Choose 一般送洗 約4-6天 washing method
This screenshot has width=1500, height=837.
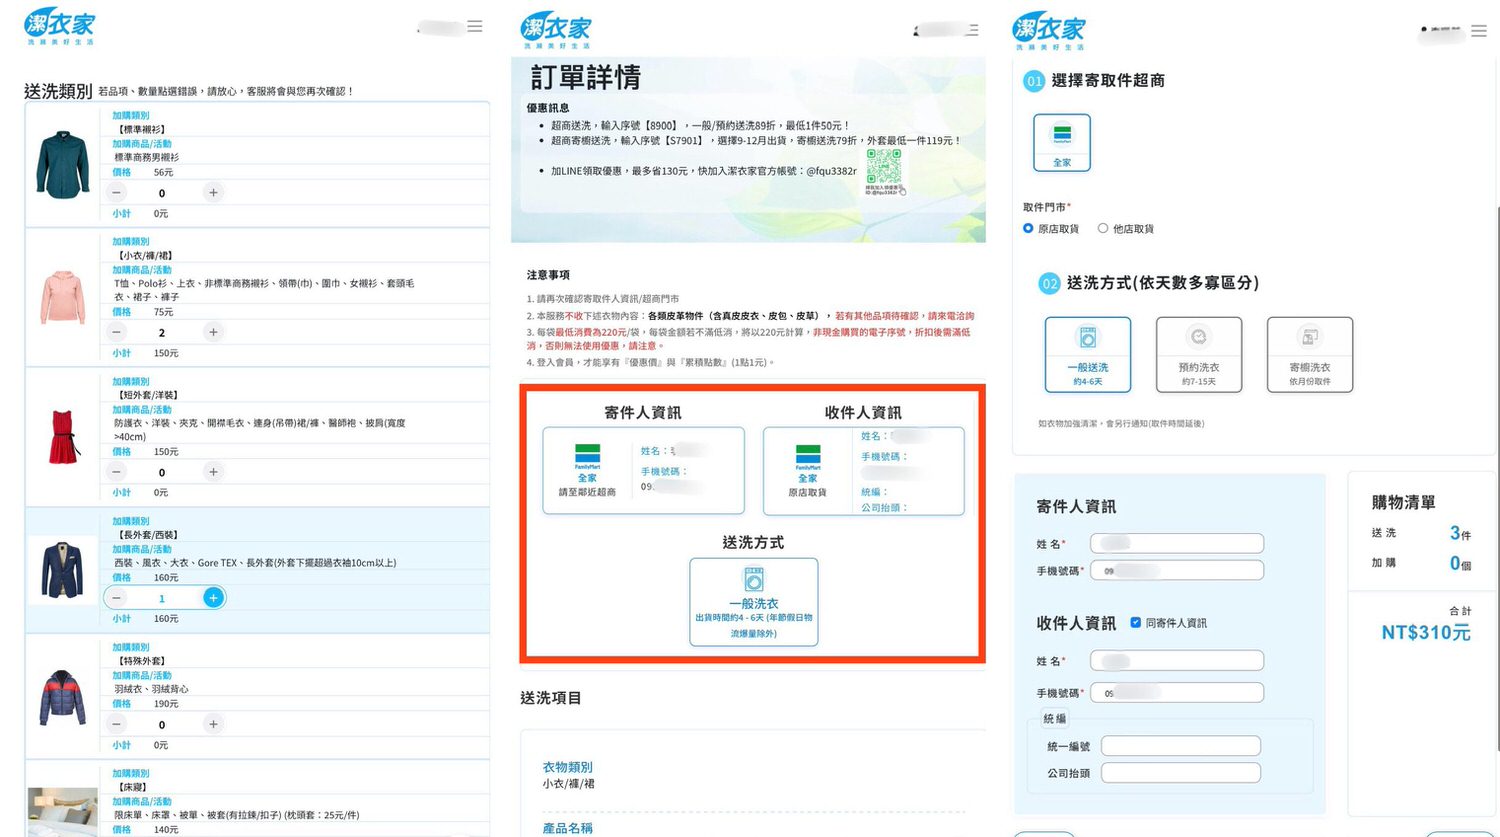click(x=1088, y=354)
